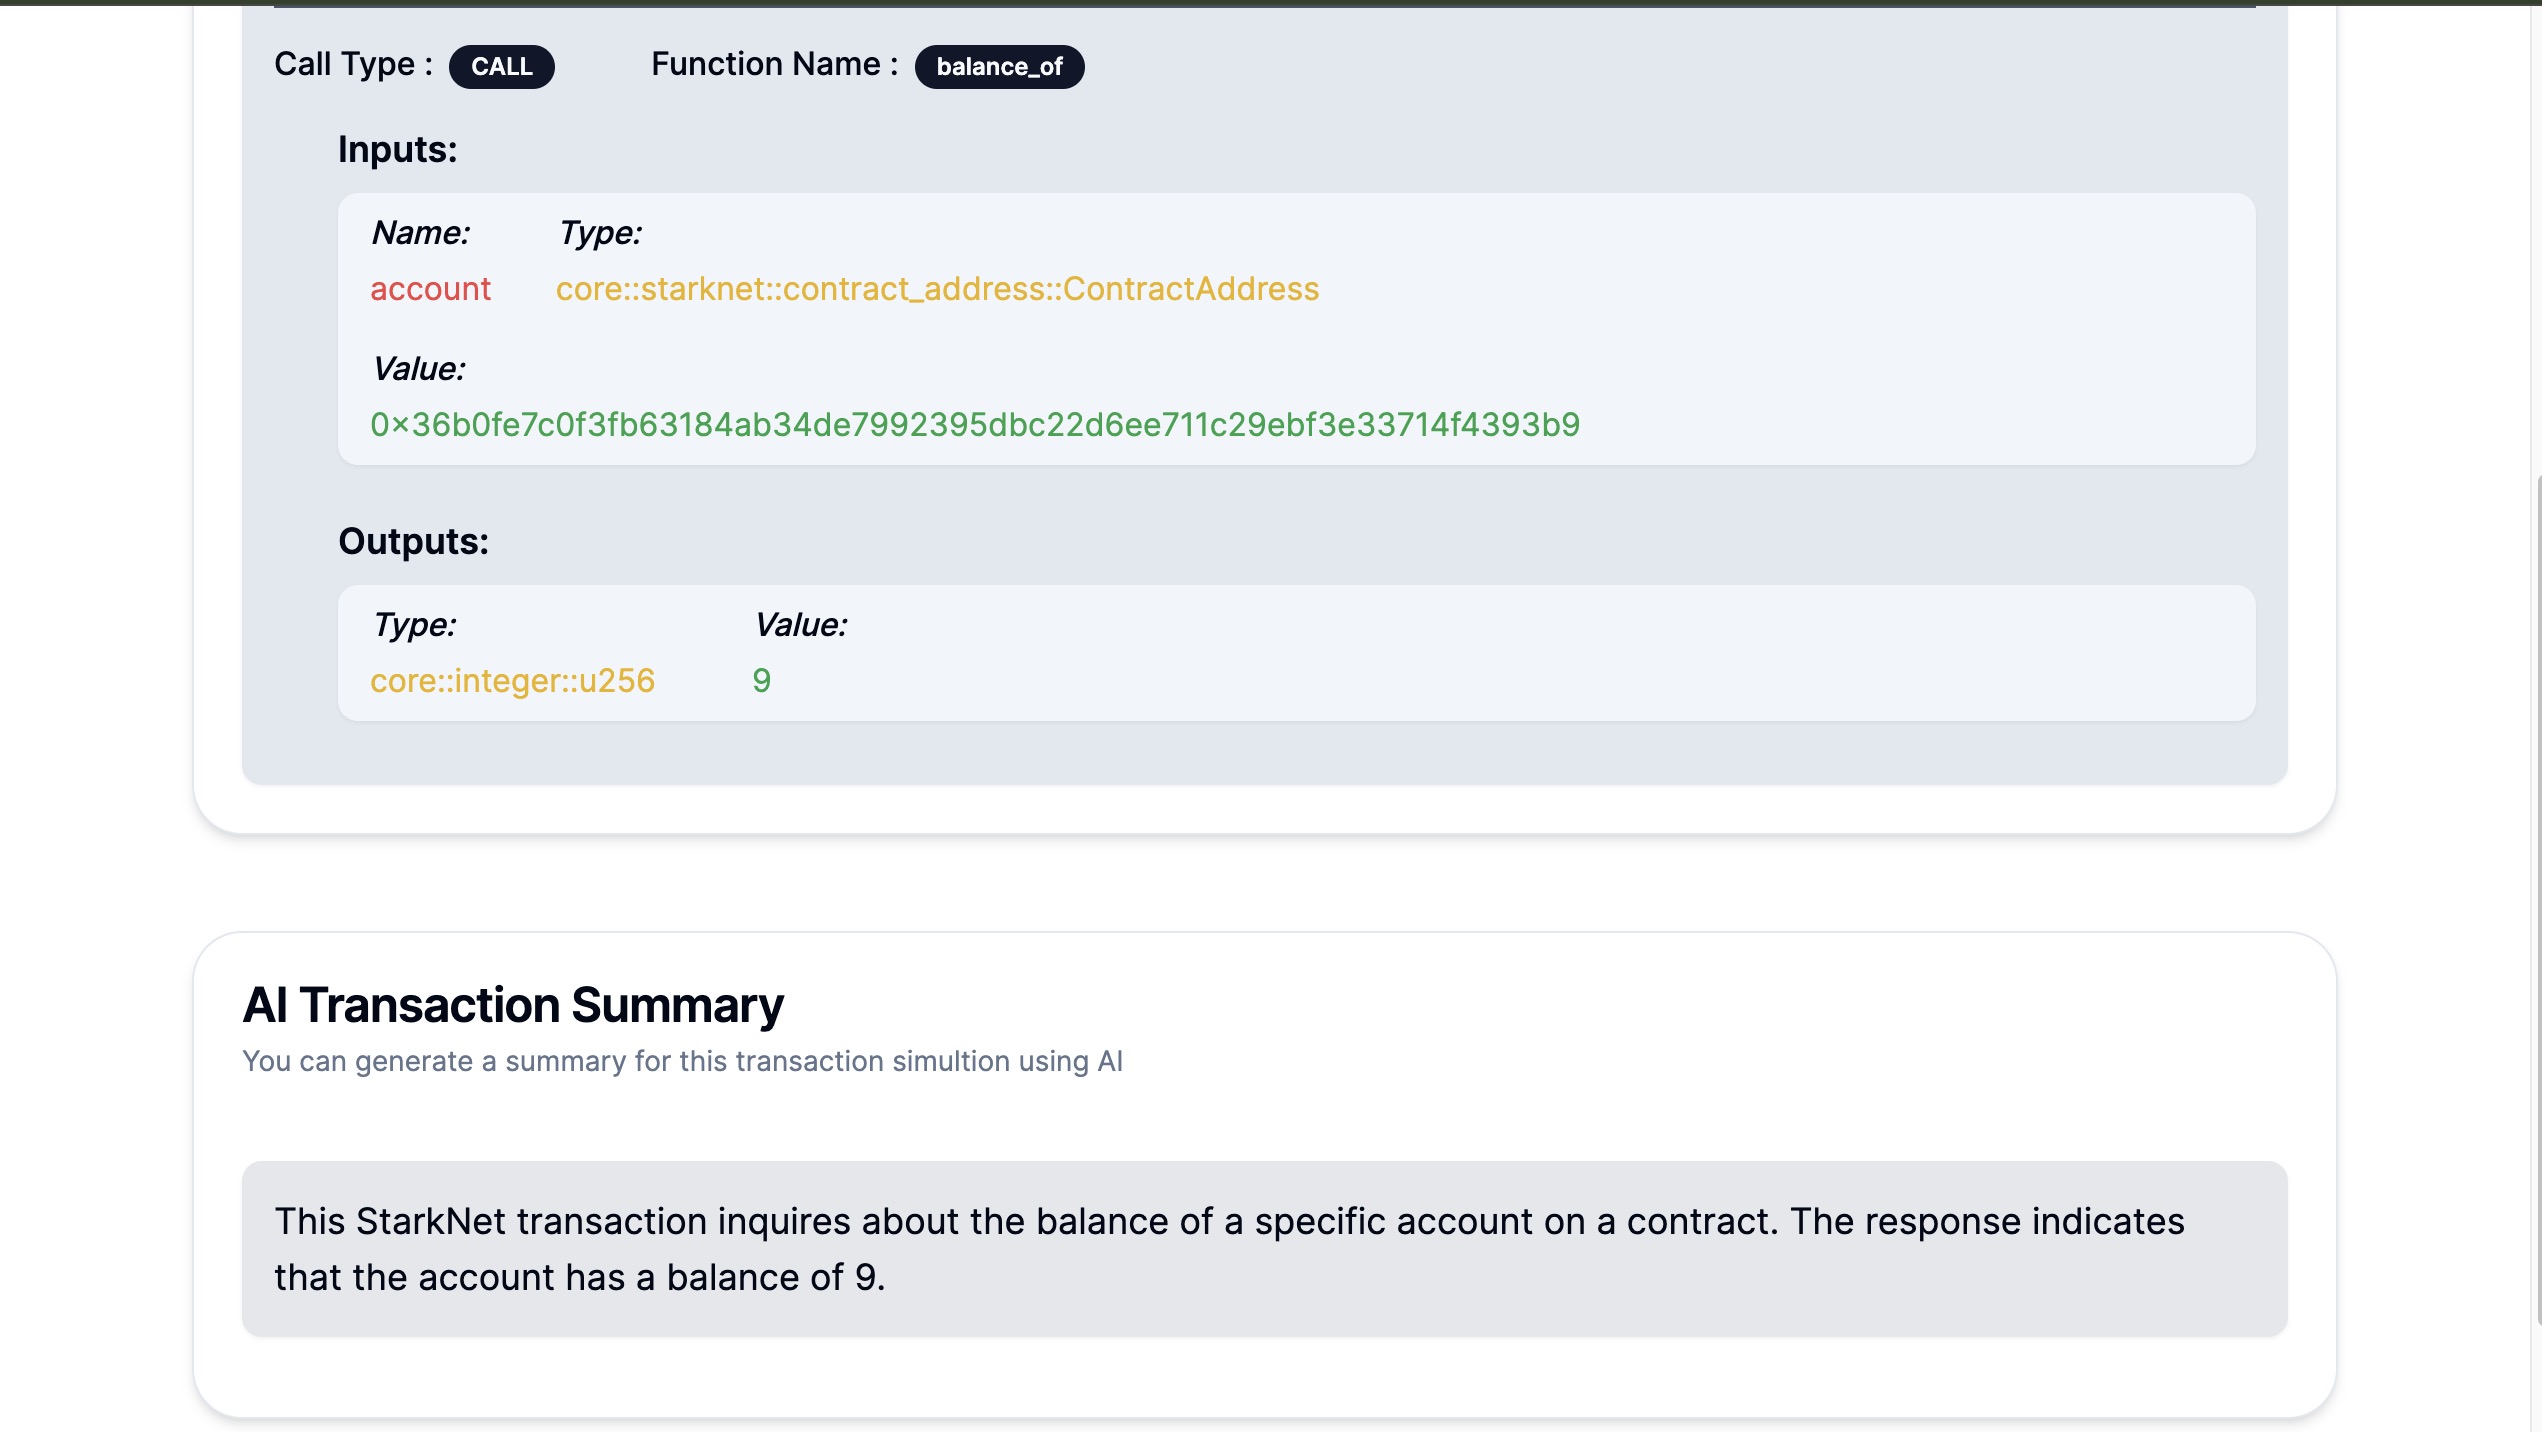The image size is (2542, 1432).
Task: Select the account input name
Action: coord(430,289)
